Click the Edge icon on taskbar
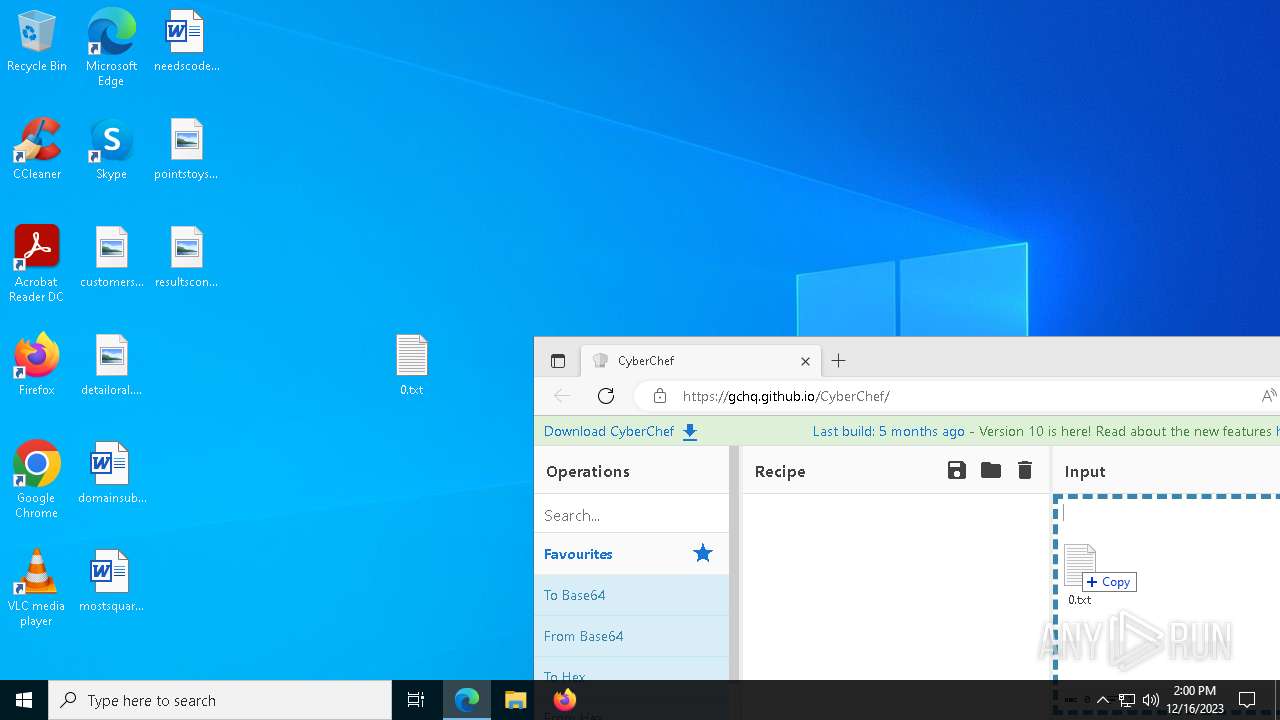Viewport: 1280px width, 720px height. tap(467, 700)
